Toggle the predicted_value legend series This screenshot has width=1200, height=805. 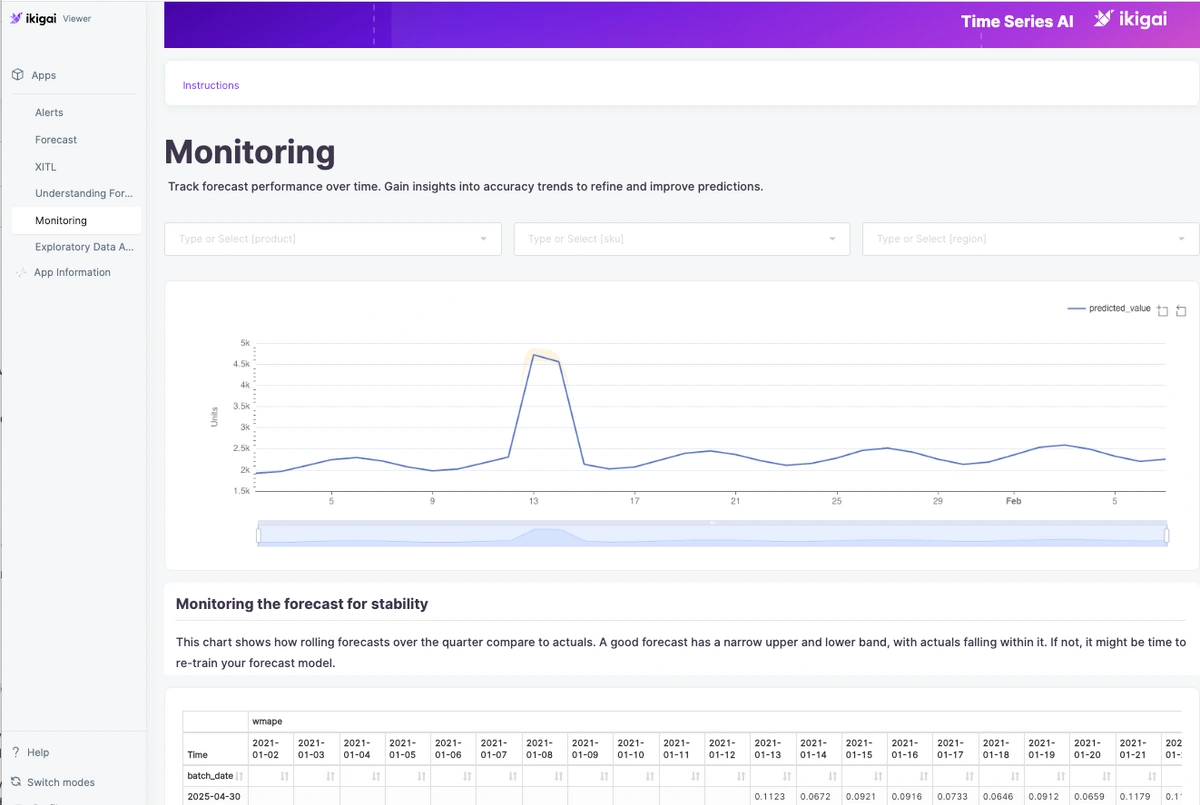click(1109, 309)
